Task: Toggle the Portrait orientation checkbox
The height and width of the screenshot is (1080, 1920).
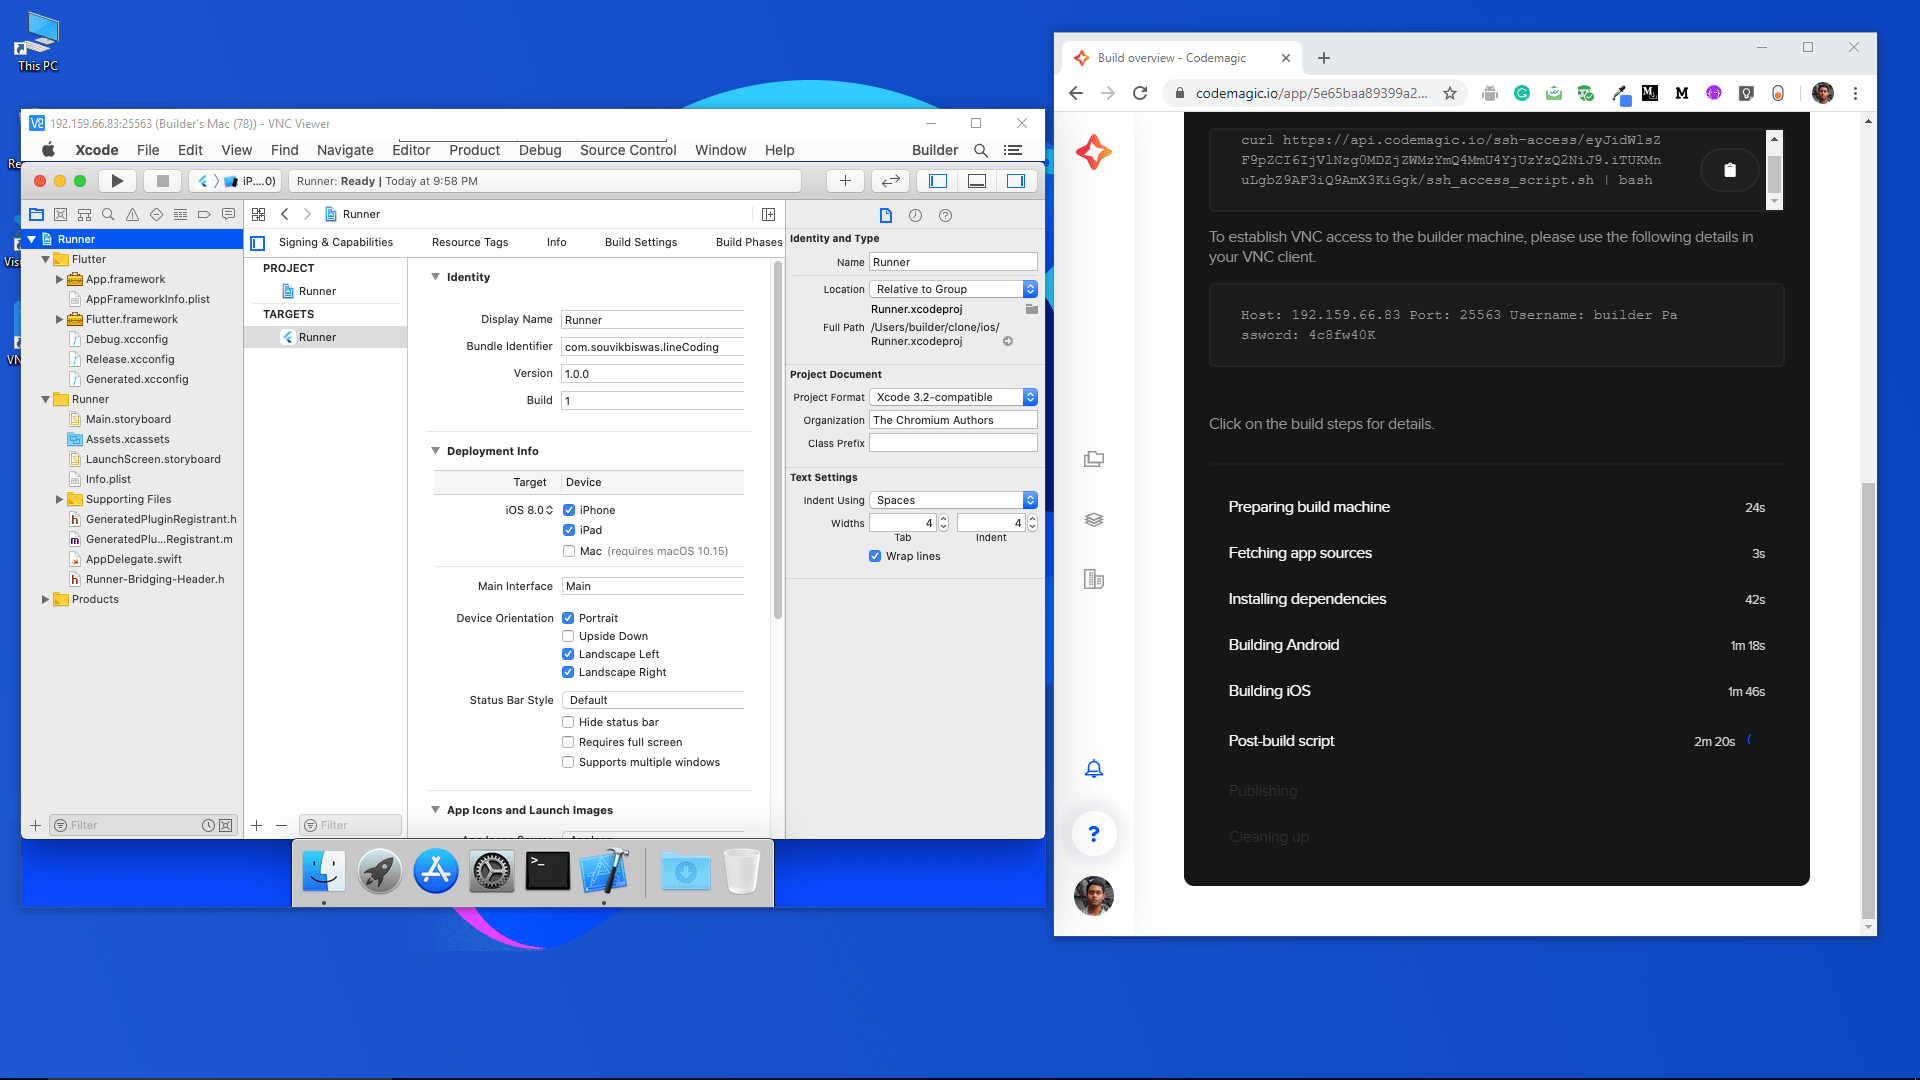Action: (x=568, y=618)
